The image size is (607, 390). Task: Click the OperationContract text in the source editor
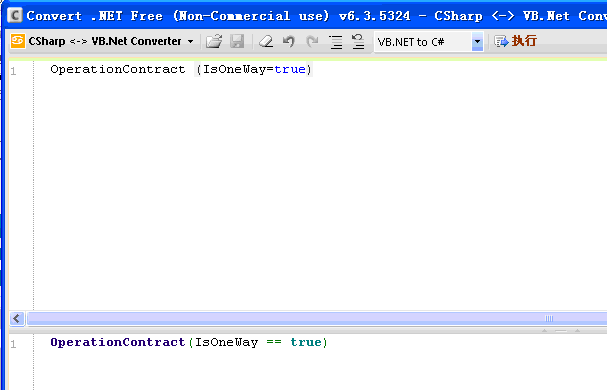coord(118,69)
